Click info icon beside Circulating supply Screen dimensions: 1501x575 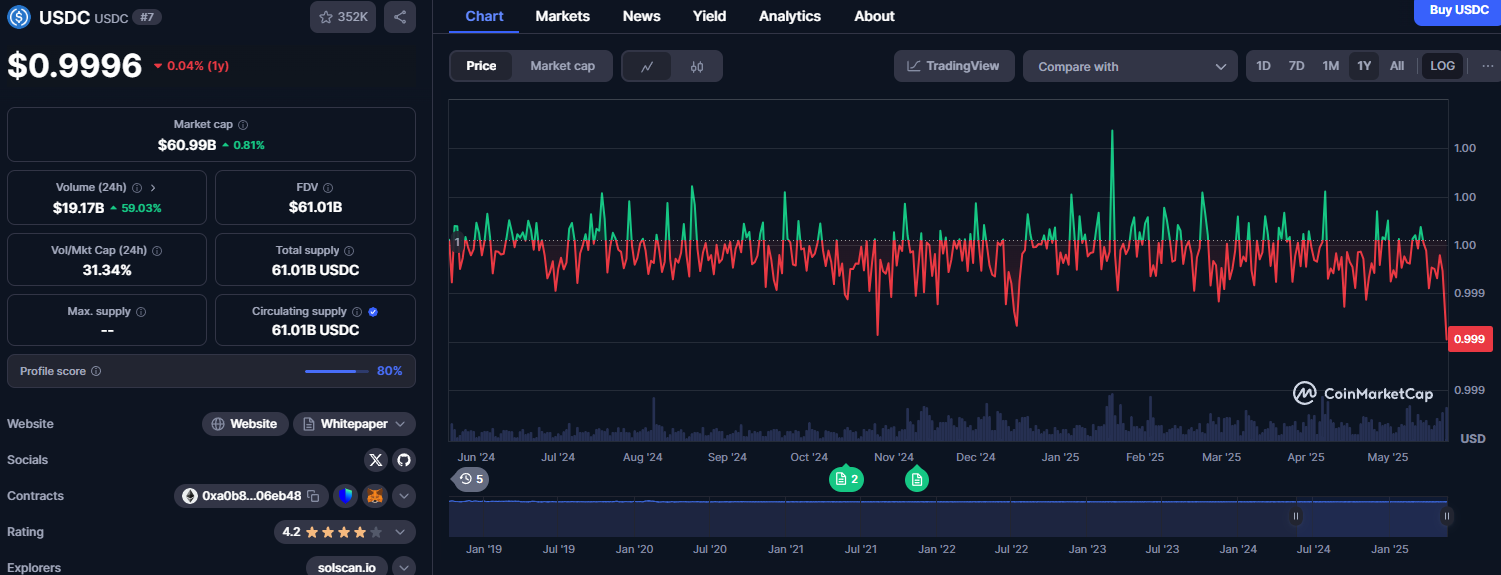[x=357, y=312]
